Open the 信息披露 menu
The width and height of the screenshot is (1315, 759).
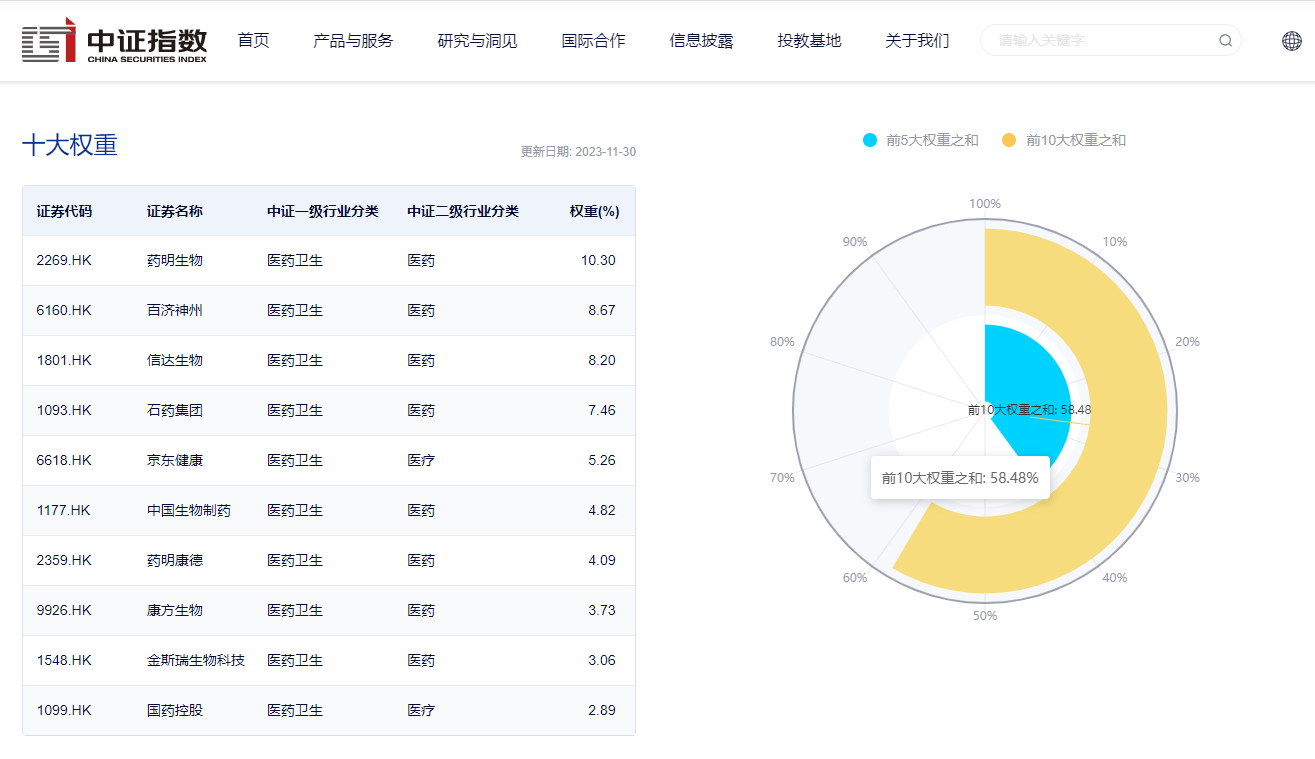(701, 41)
